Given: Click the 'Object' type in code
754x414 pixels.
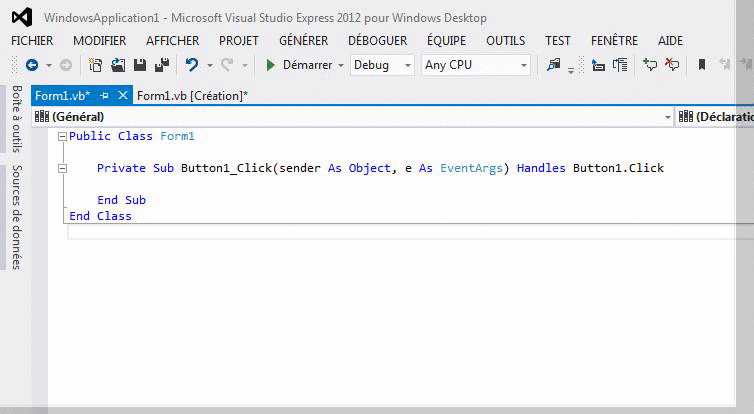Looking at the screenshot, I should [x=370, y=168].
